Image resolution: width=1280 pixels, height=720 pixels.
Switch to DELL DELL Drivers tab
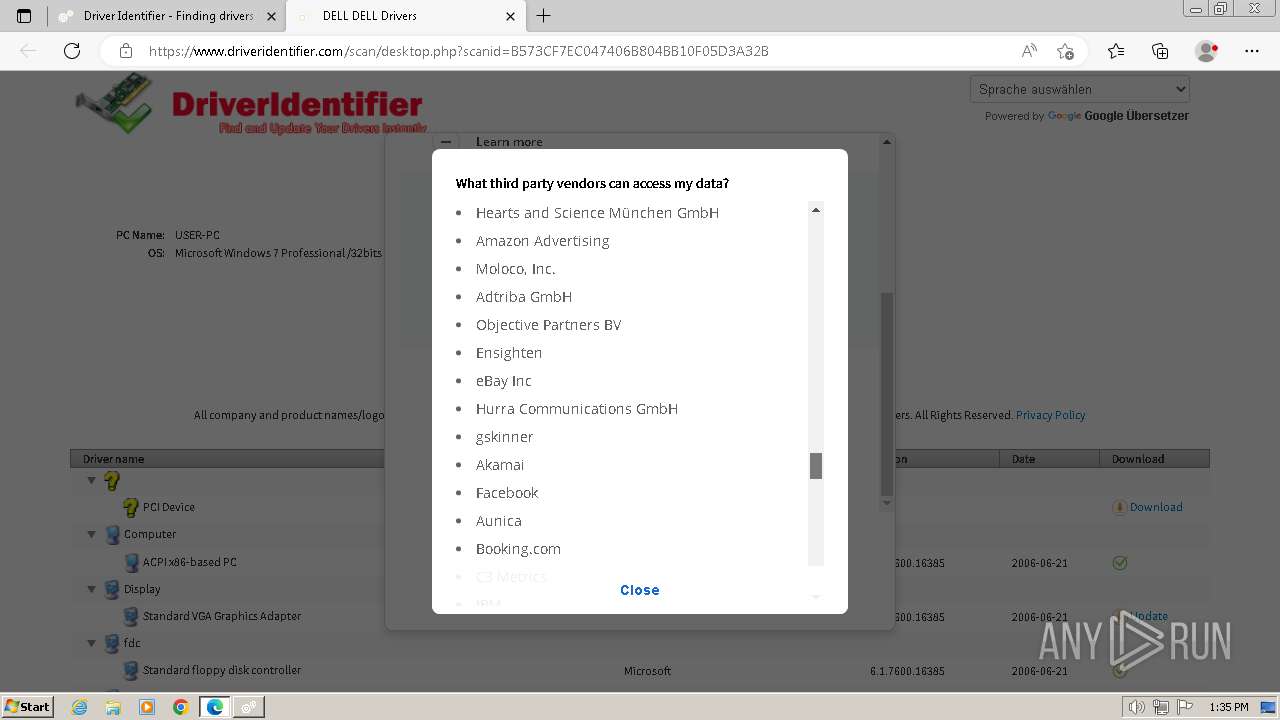tap(405, 16)
